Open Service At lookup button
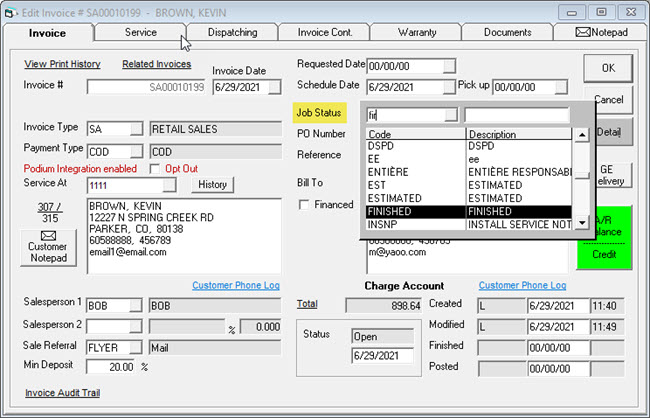Image resolution: width=650 pixels, height=418 pixels. pos(169,185)
